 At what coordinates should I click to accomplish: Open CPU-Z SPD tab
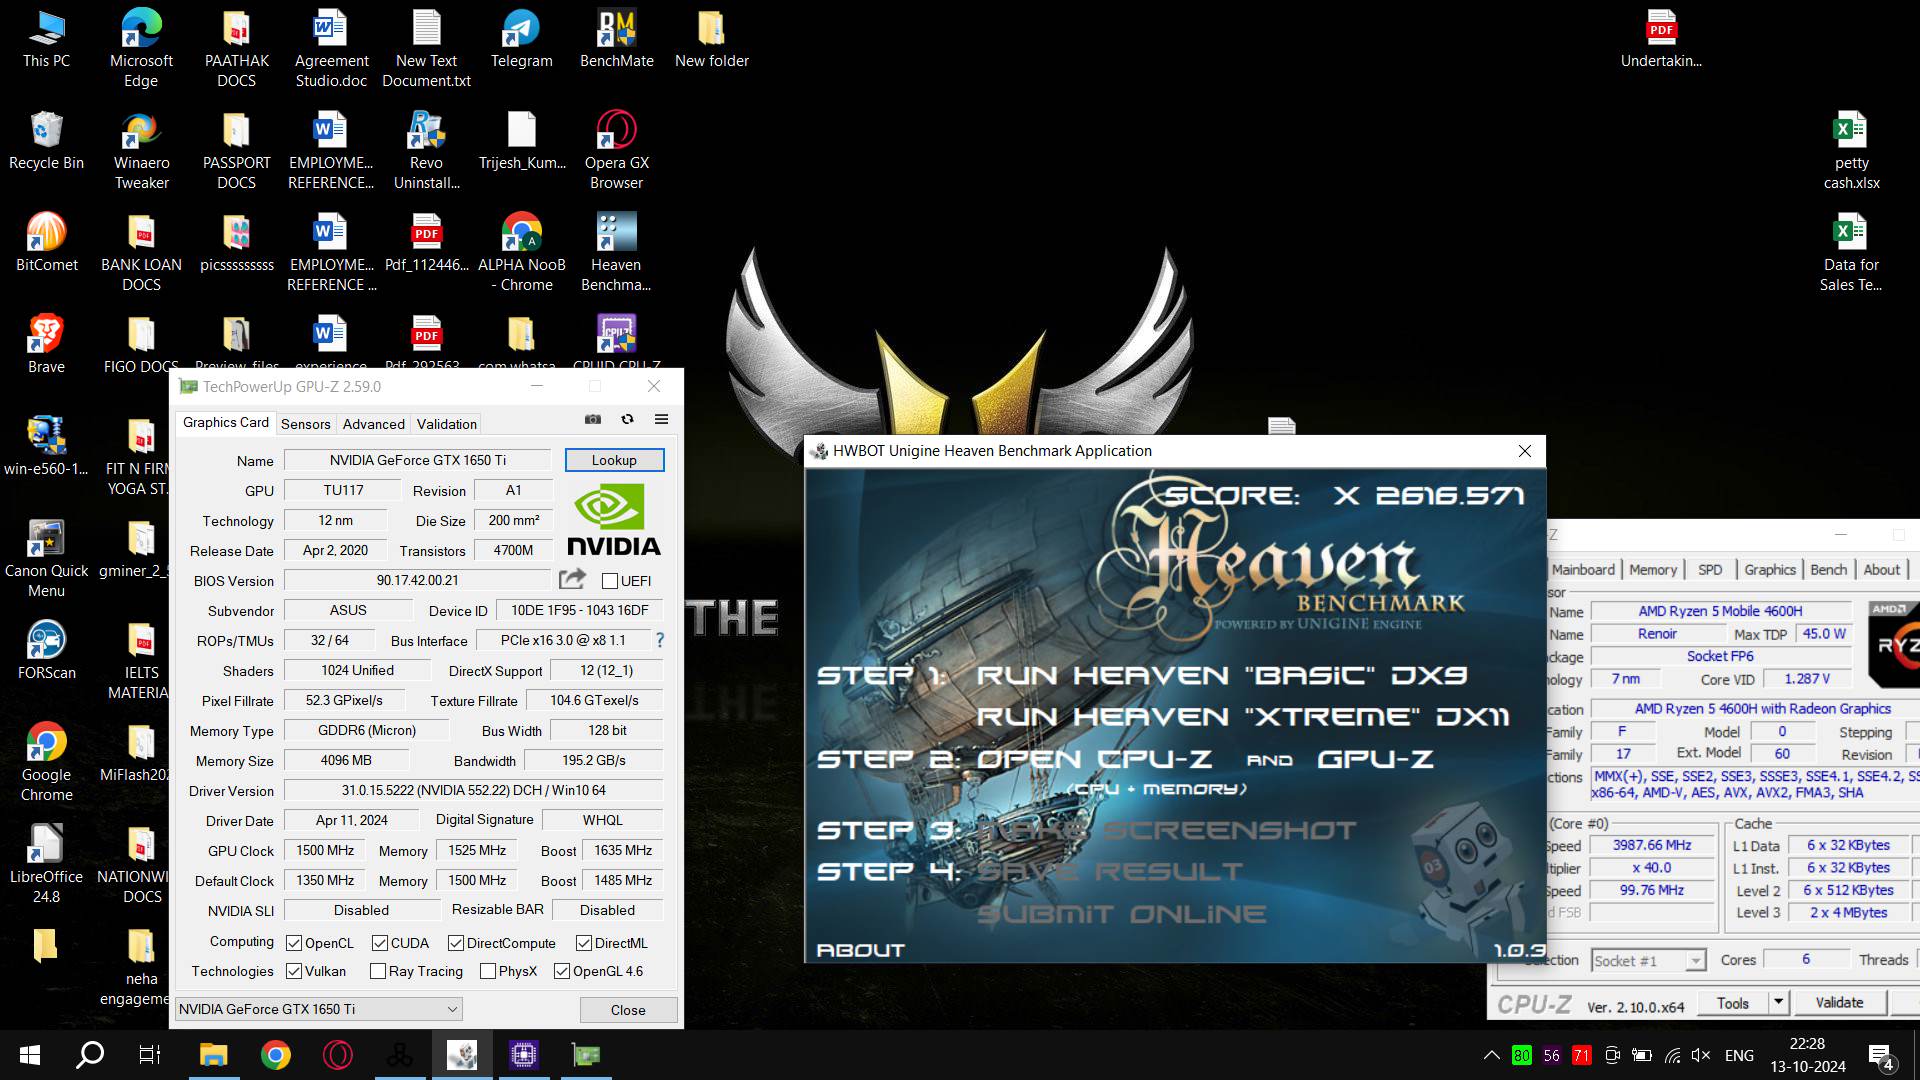point(1710,569)
